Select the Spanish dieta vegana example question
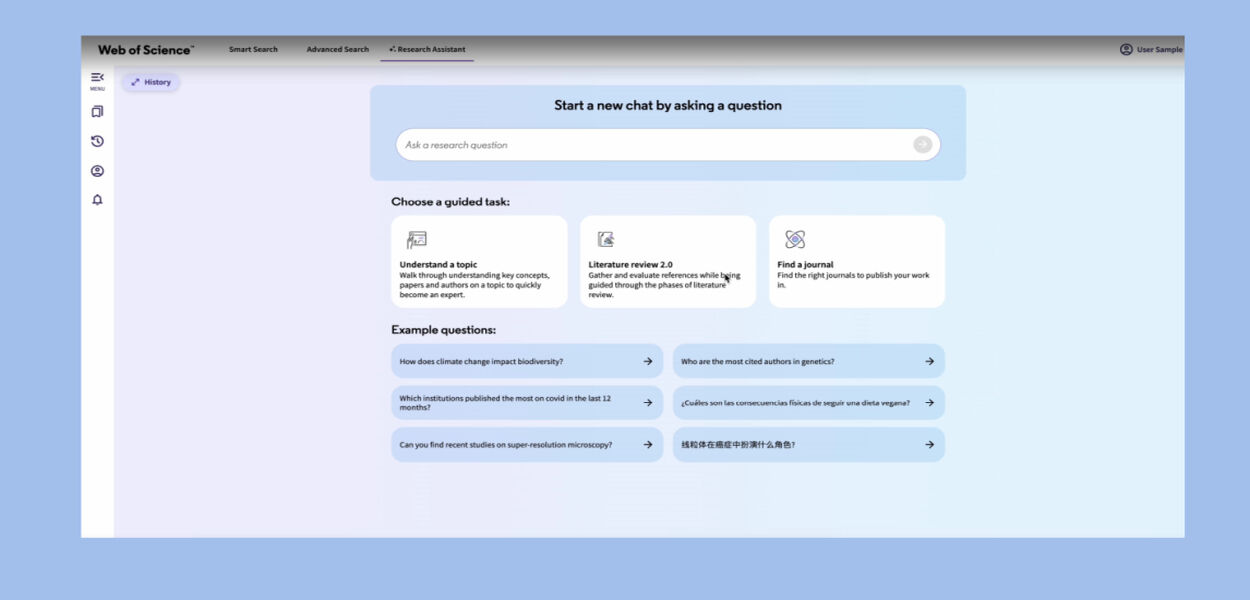 809,403
